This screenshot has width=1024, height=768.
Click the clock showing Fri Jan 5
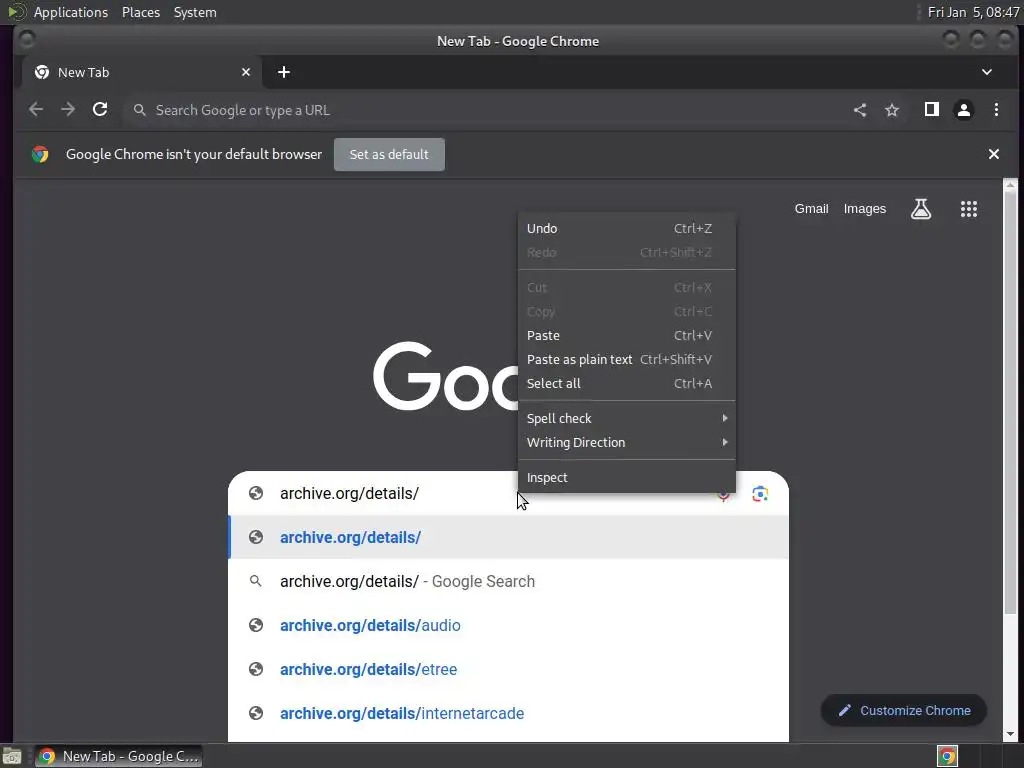point(973,12)
